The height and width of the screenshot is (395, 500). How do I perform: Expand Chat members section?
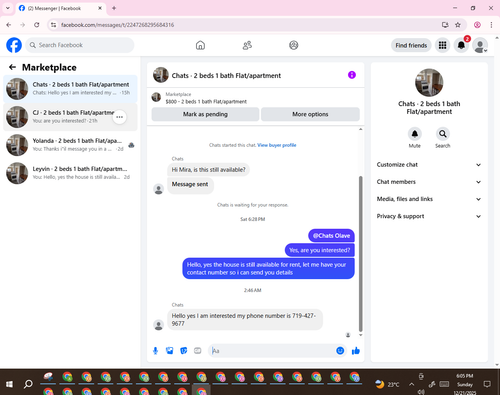click(x=429, y=182)
